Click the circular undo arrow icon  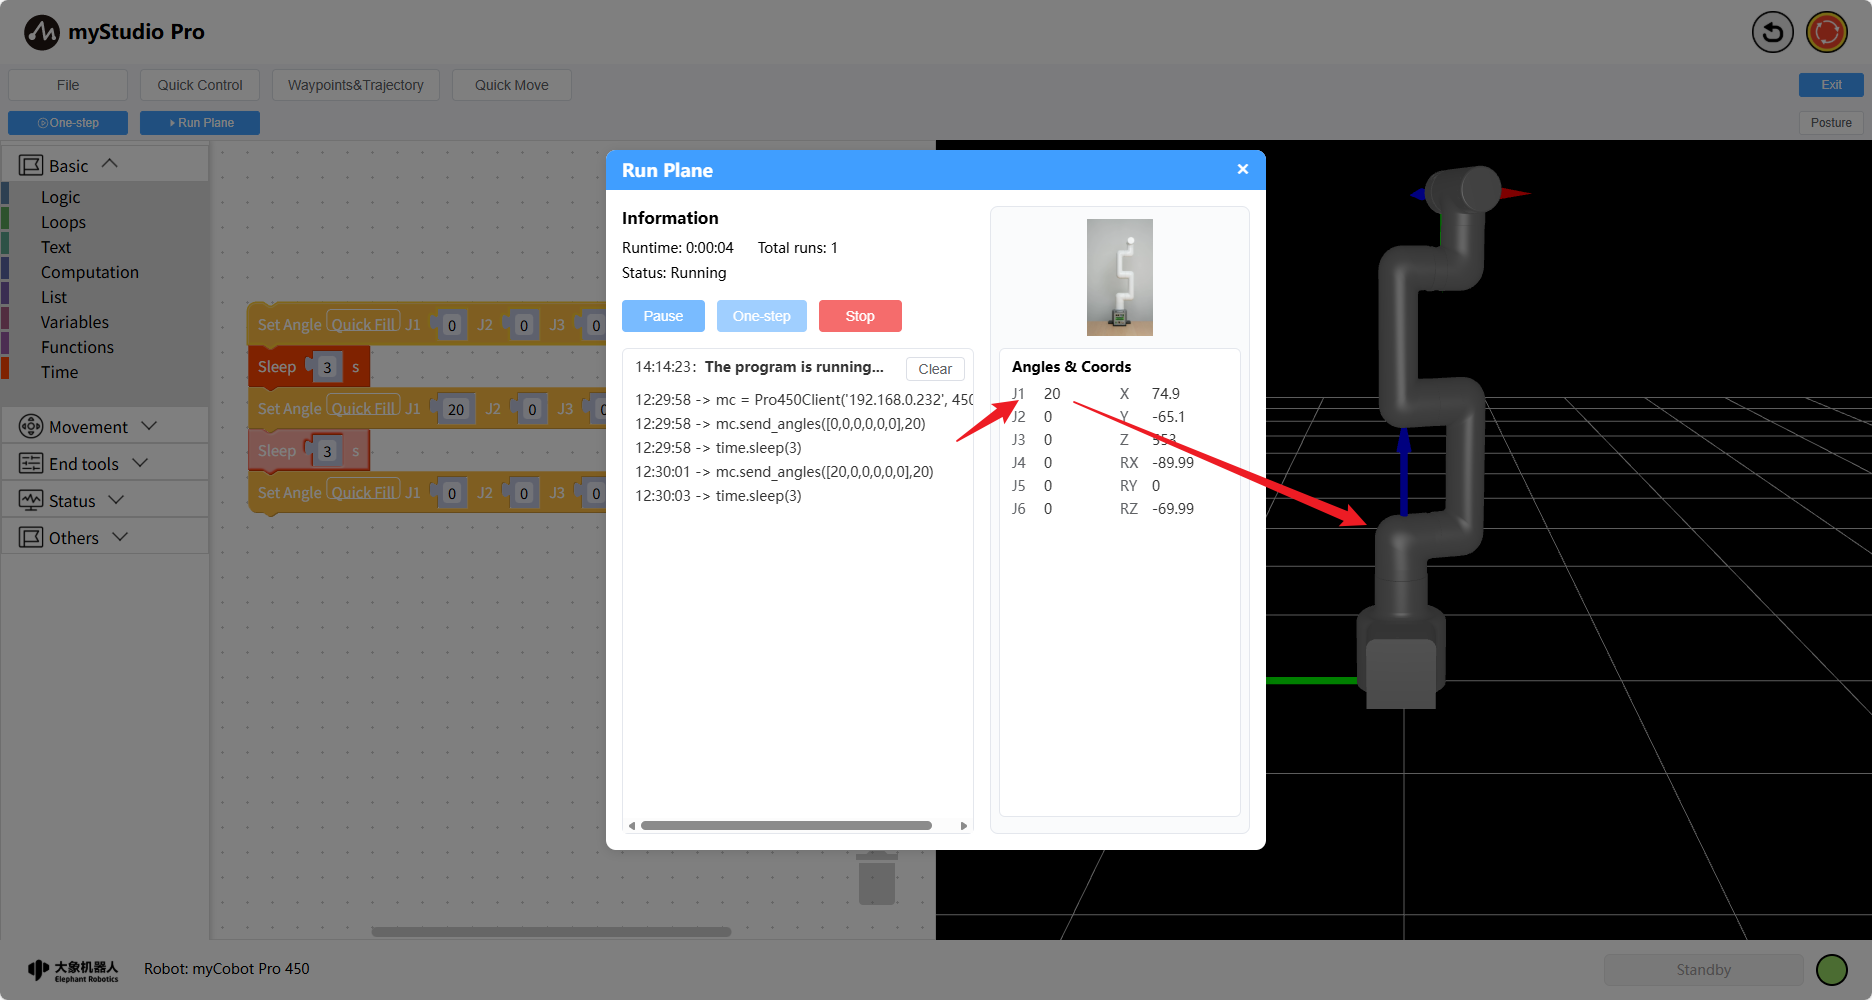[x=1772, y=32]
